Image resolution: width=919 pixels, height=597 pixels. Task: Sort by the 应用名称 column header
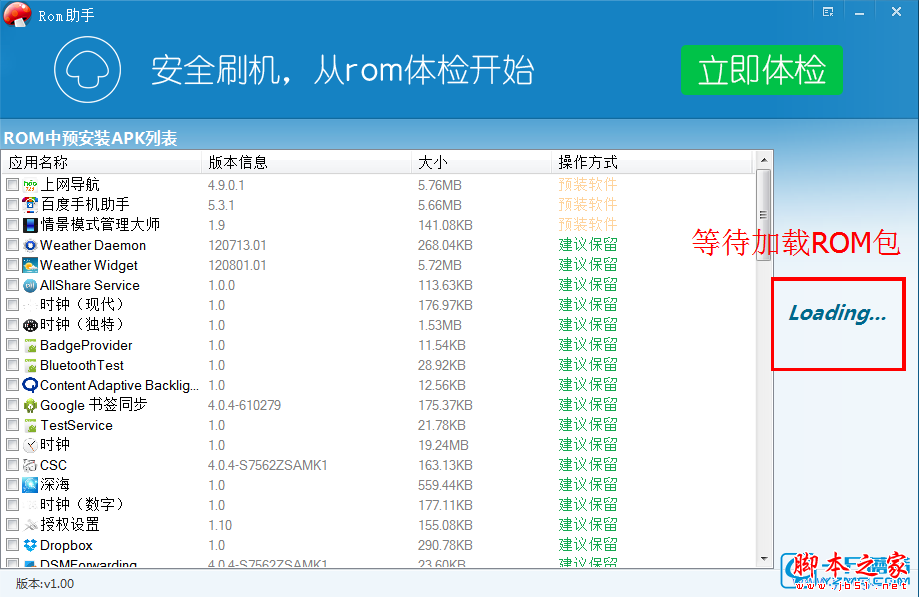coord(102,162)
